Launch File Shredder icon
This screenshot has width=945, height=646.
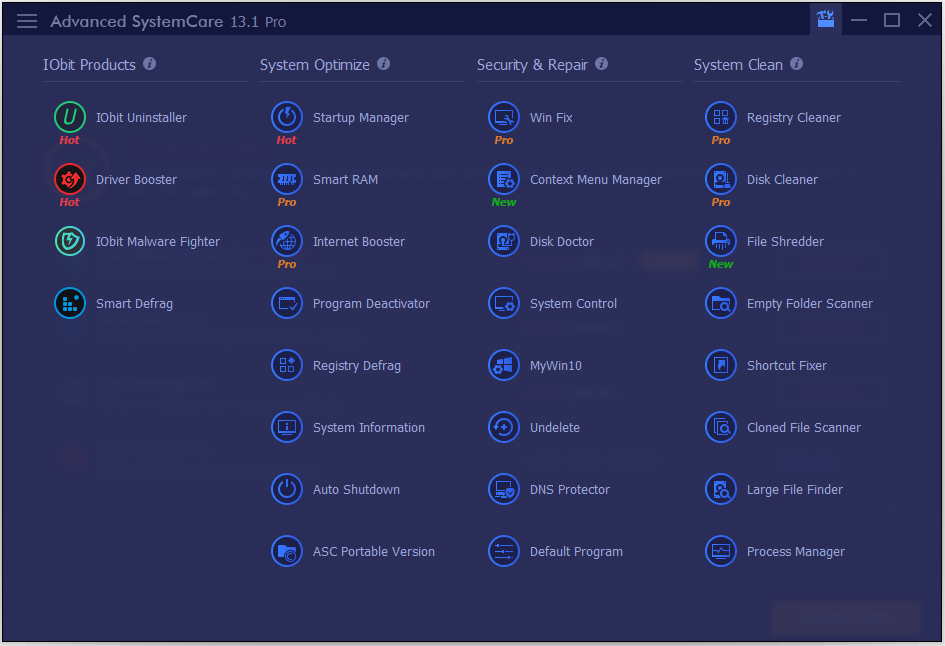click(721, 241)
